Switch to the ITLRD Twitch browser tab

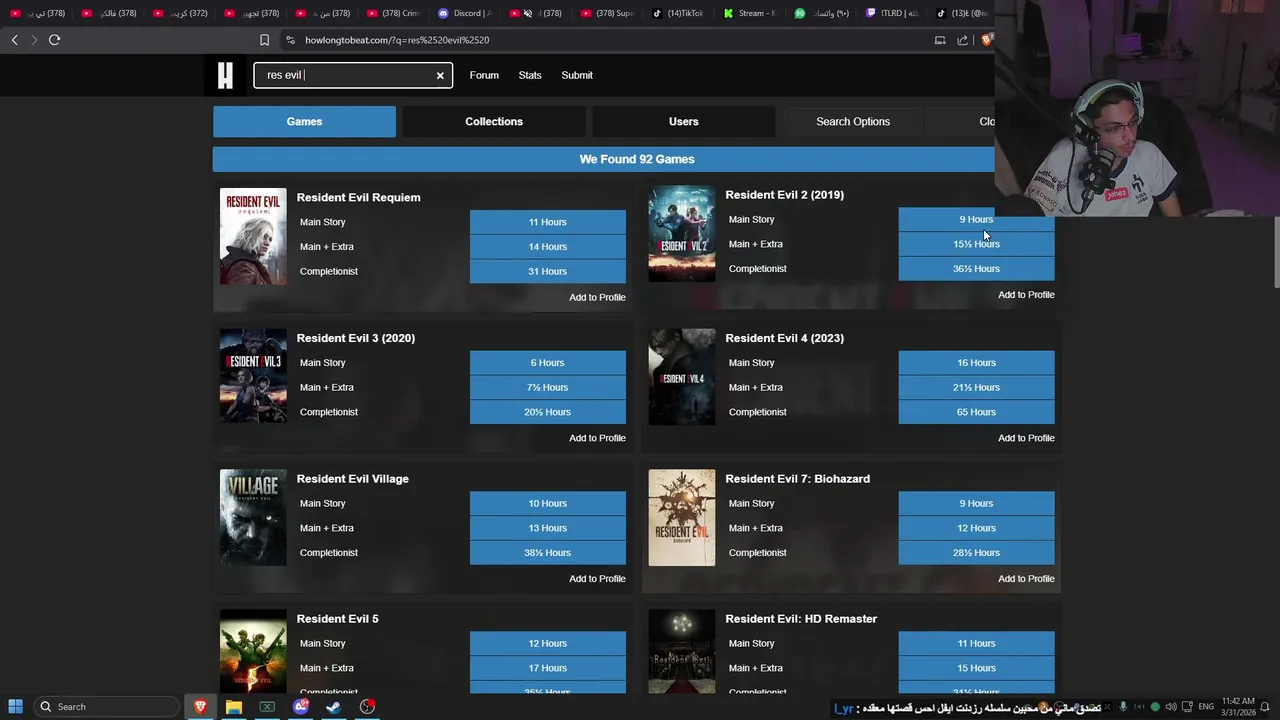pyautogui.click(x=892, y=13)
